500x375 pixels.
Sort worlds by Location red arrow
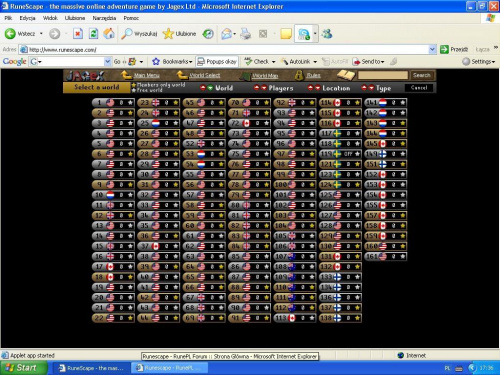pos(310,88)
